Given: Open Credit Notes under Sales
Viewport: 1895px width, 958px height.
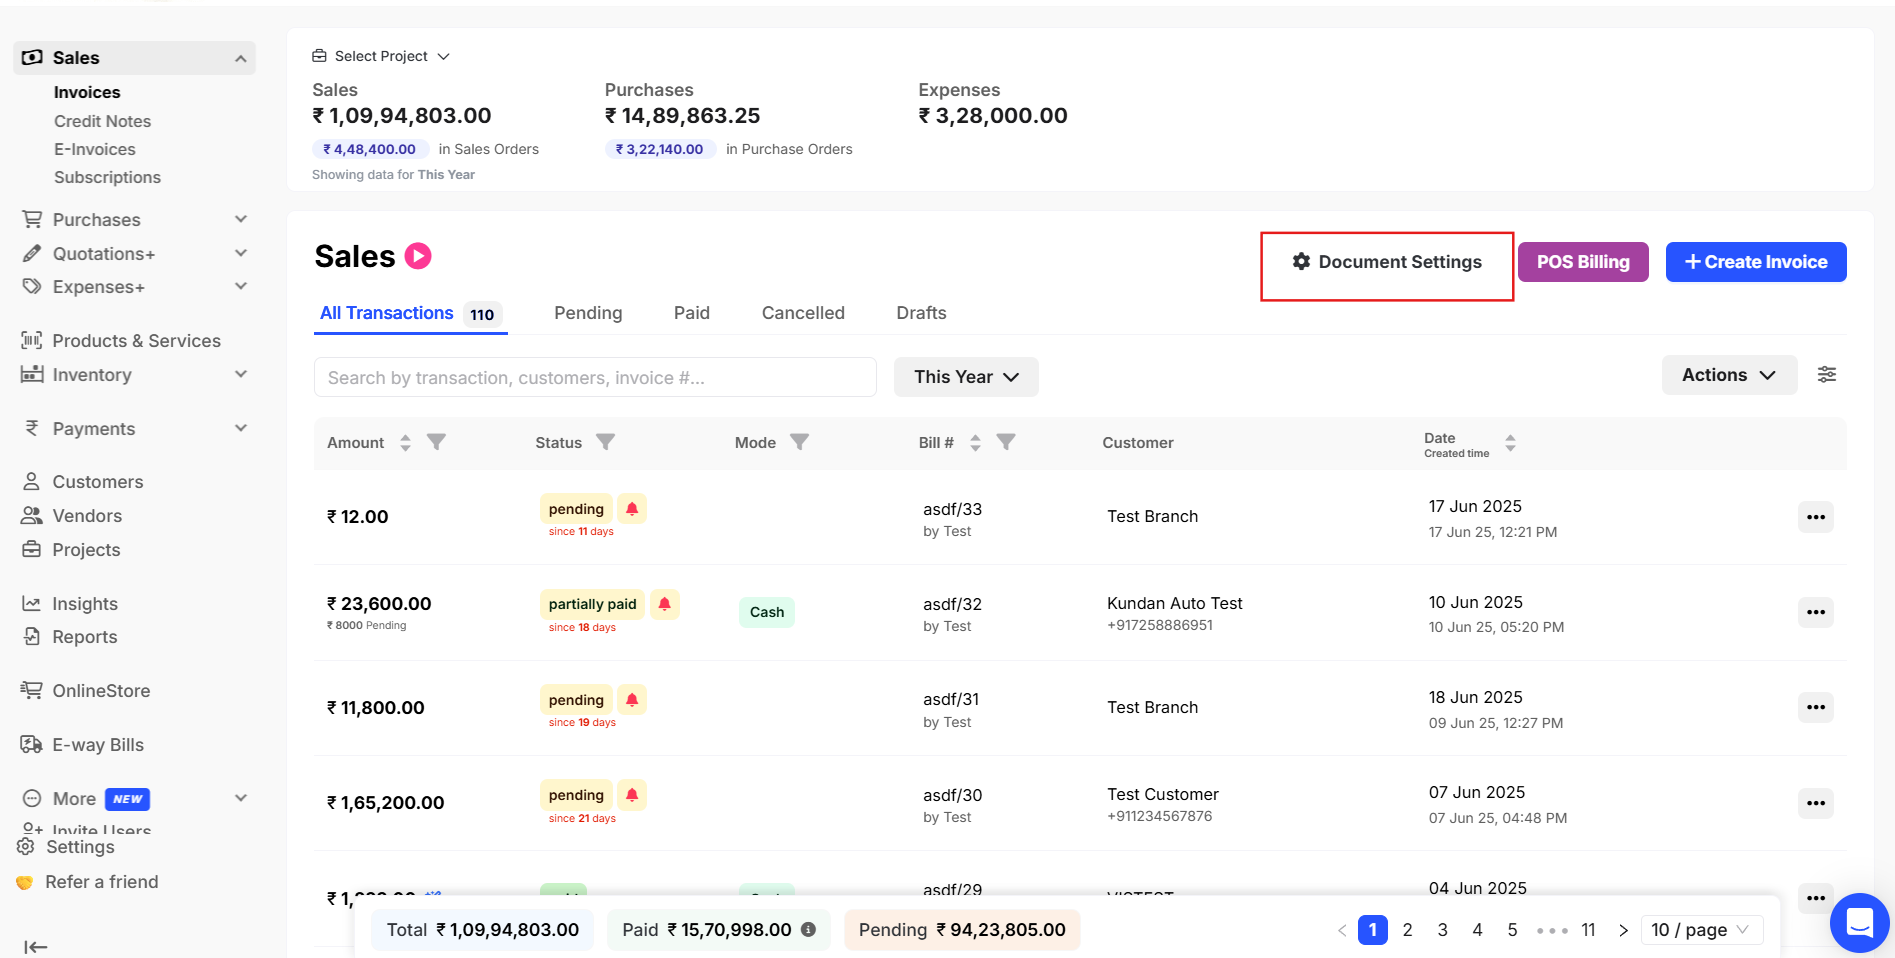Looking at the screenshot, I should pyautogui.click(x=102, y=121).
